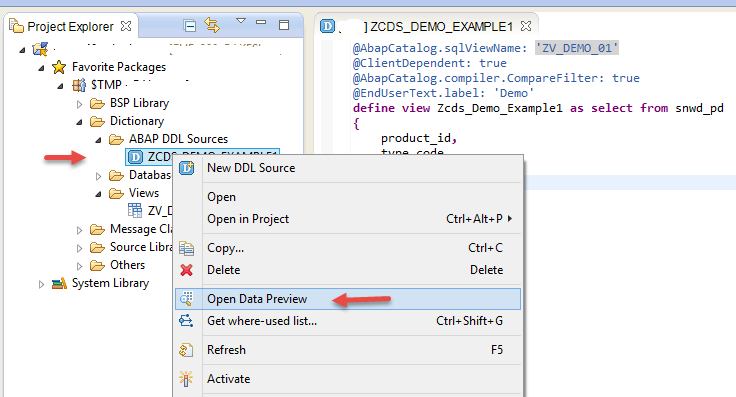Click the ZV_D view table icon
The width and height of the screenshot is (736, 397).
[x=135, y=211]
